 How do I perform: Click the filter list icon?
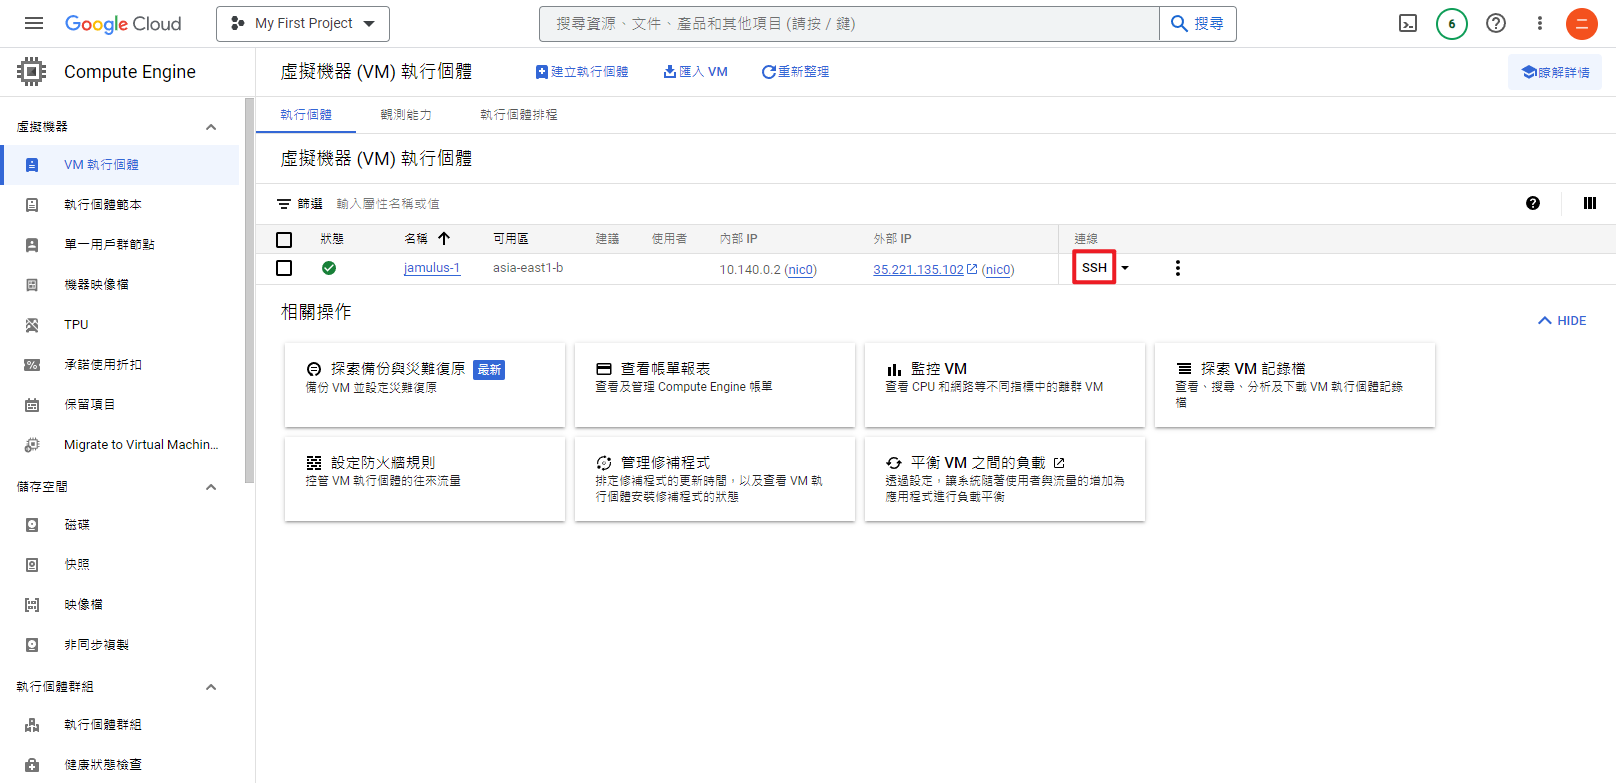[x=284, y=204]
